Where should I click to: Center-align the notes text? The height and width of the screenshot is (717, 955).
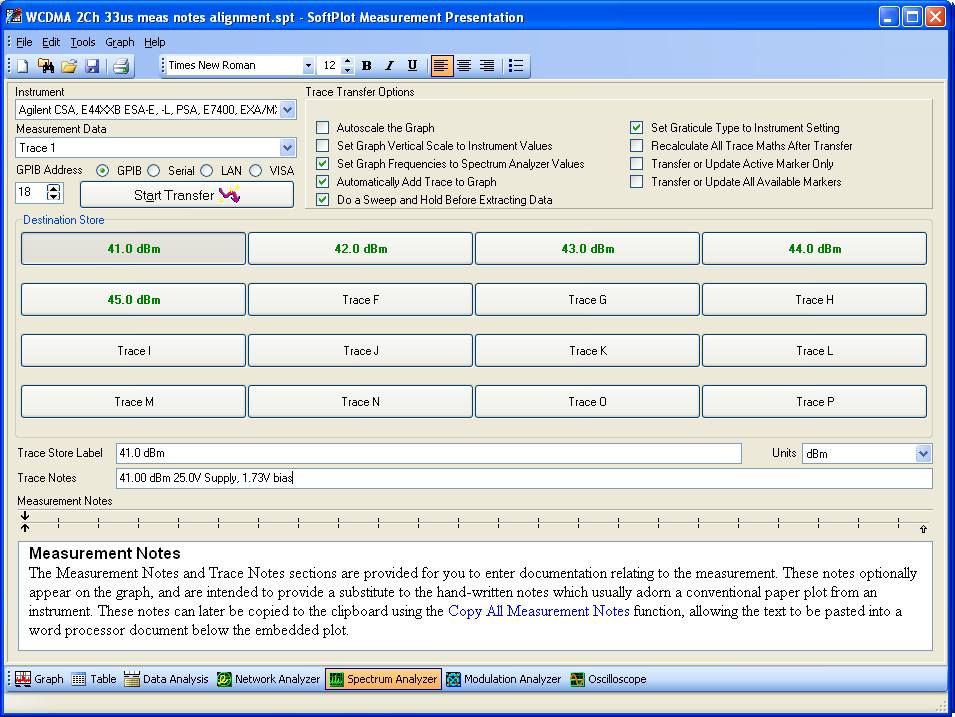[x=464, y=66]
